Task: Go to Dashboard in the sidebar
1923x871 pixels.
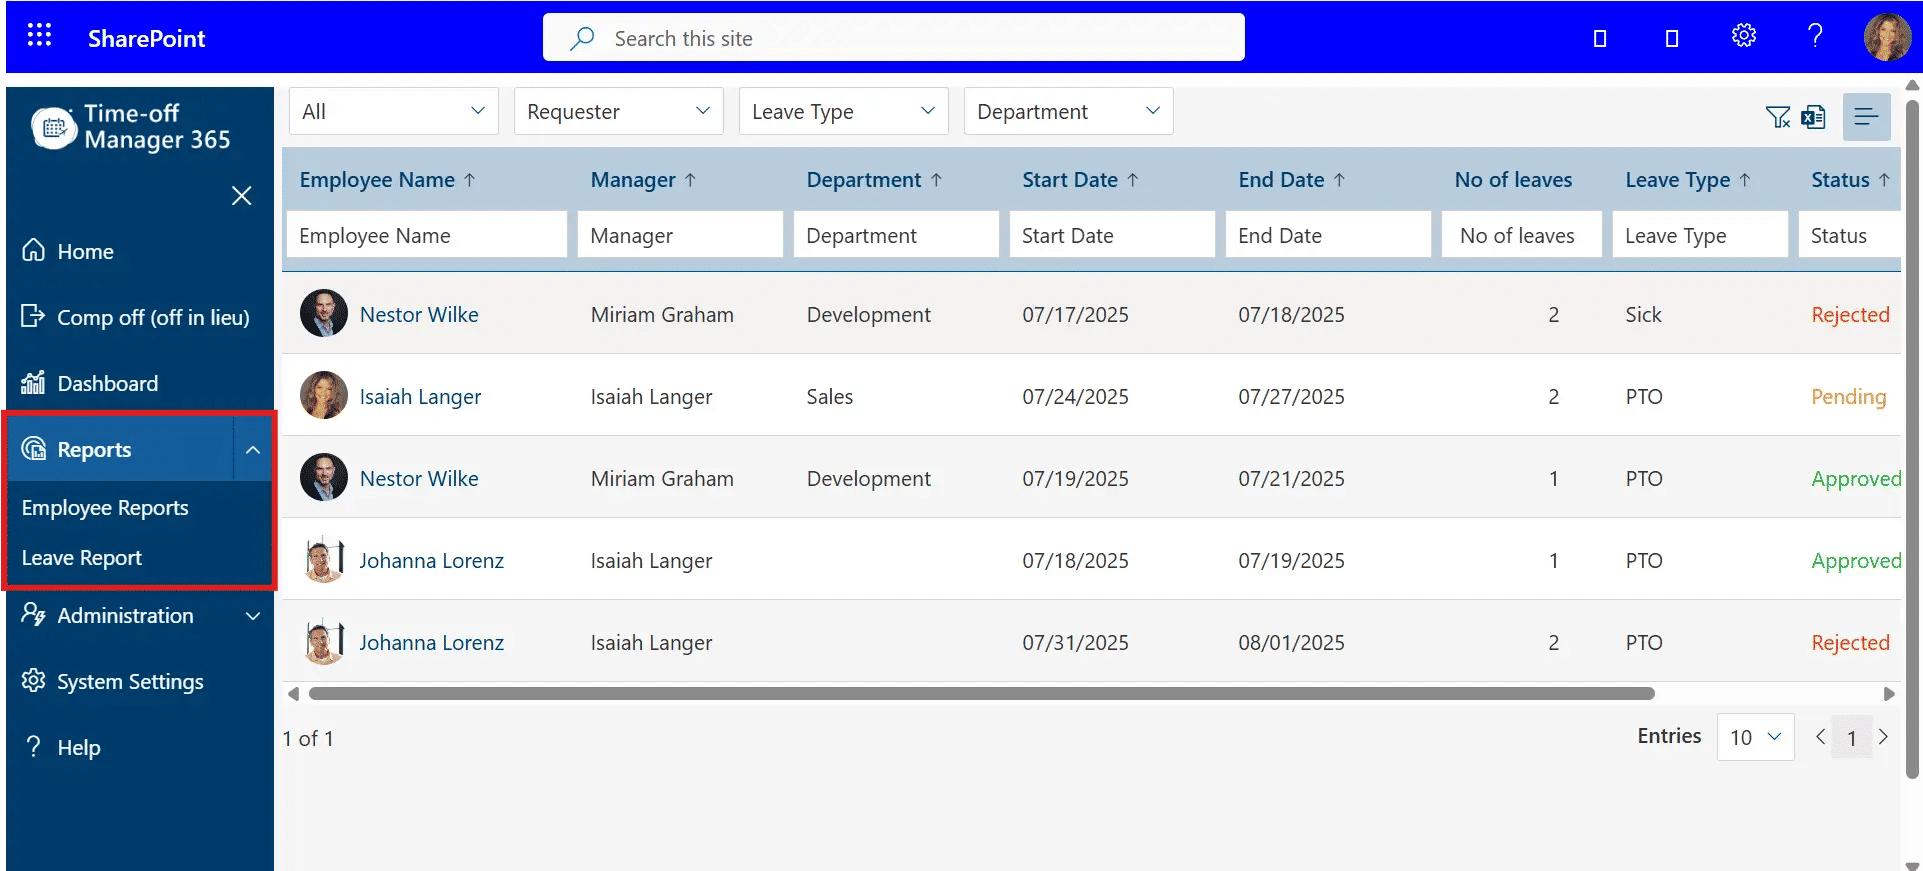Action: [107, 384]
